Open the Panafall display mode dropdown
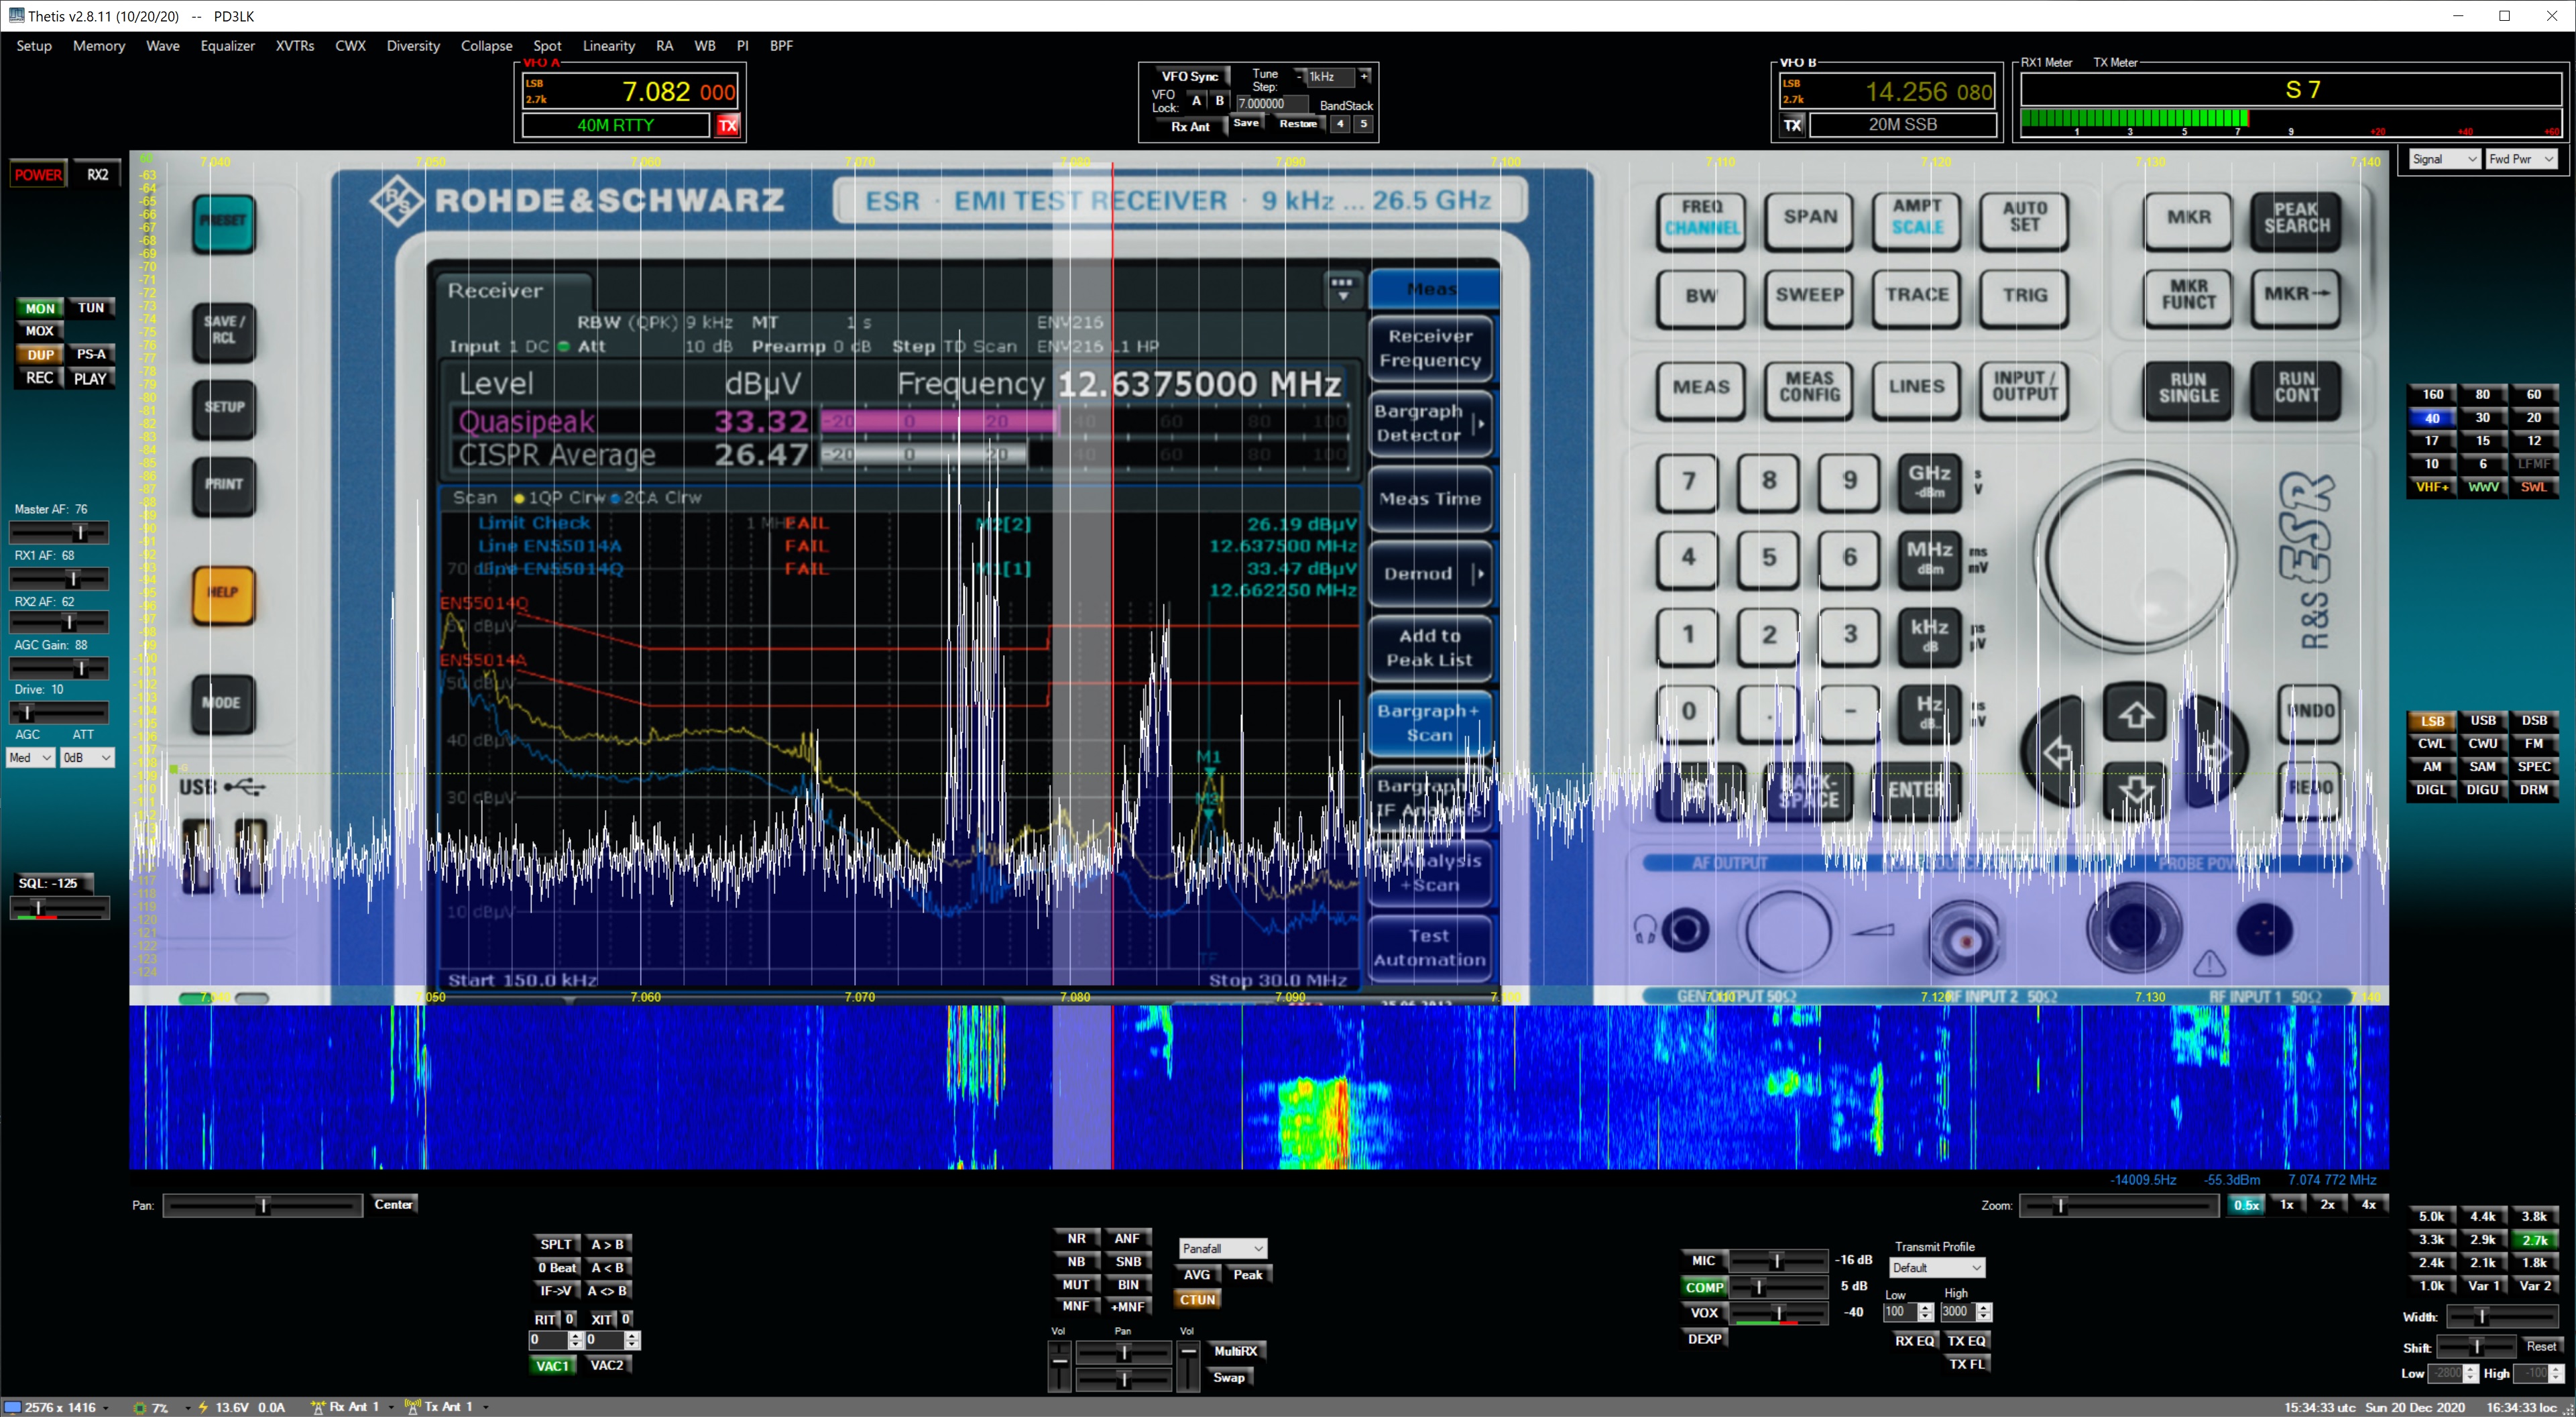Viewport: 2576px width, 1417px height. click(1223, 1248)
